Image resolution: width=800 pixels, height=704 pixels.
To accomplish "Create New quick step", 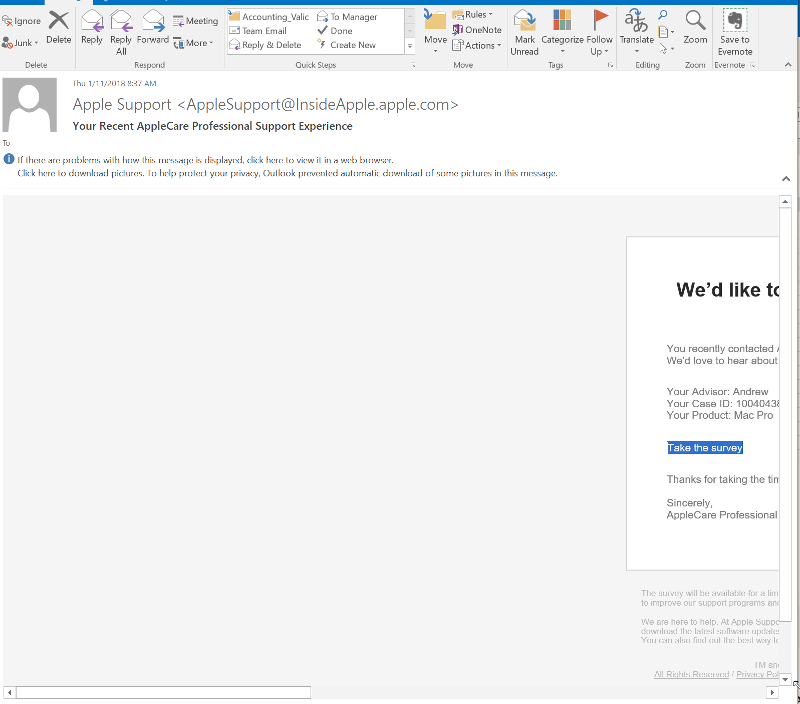I will click(x=346, y=45).
